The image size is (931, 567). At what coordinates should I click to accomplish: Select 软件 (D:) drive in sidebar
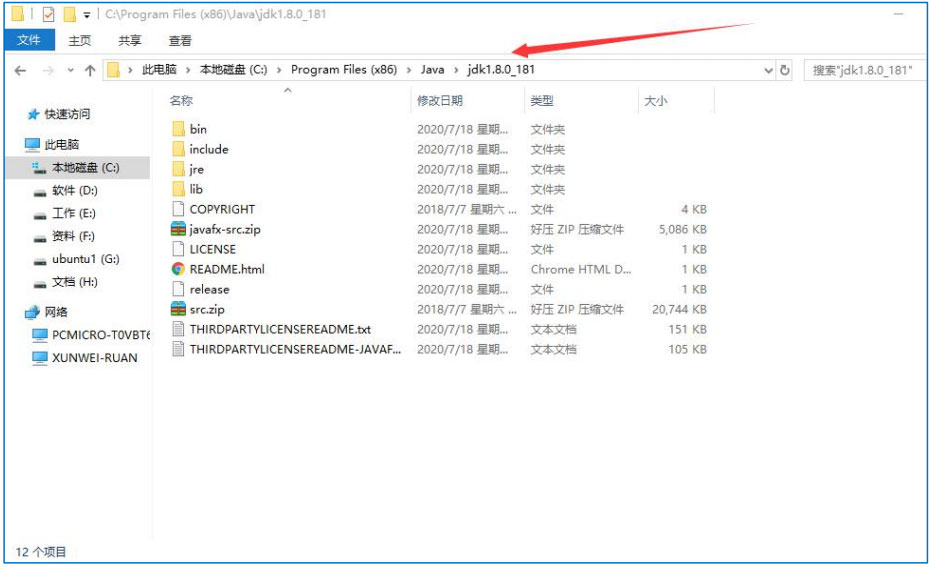tap(74, 191)
